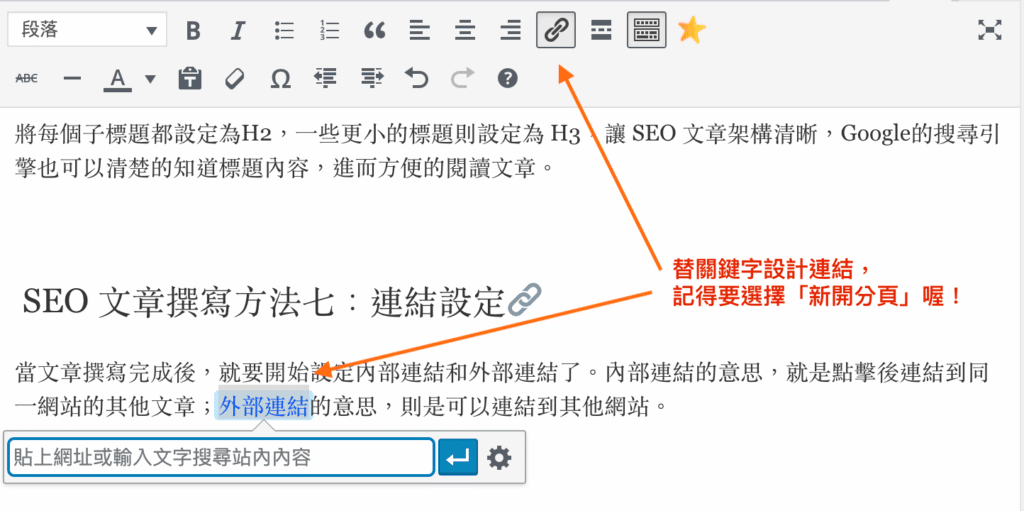This screenshot has width=1024, height=511.
Task: Insert a bulleted list
Action: pos(284,31)
